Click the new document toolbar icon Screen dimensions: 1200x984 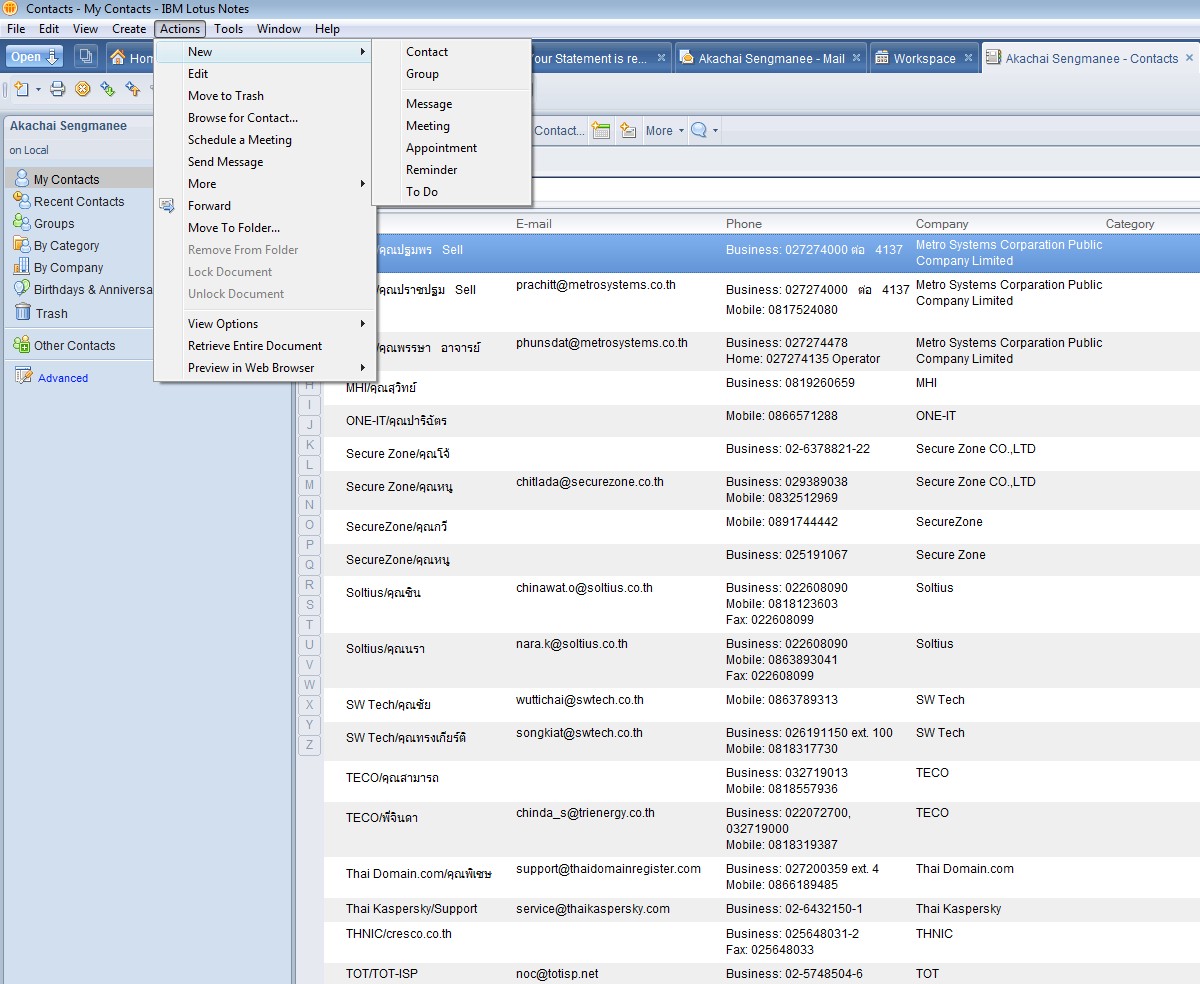point(22,89)
